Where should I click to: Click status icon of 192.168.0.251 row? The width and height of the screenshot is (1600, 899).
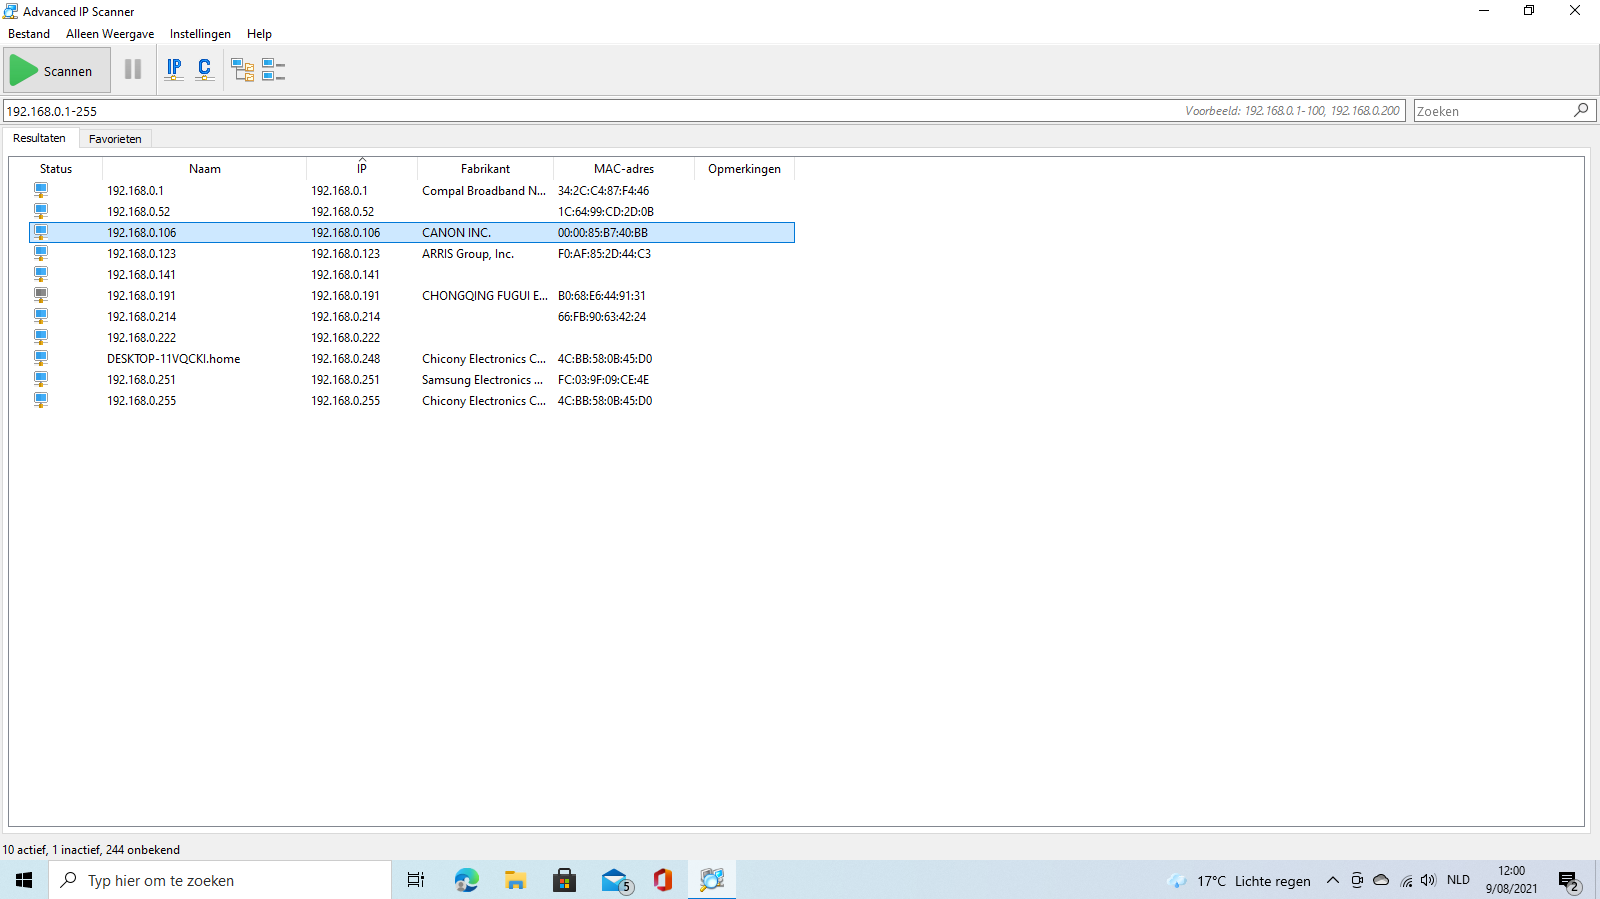pos(41,379)
